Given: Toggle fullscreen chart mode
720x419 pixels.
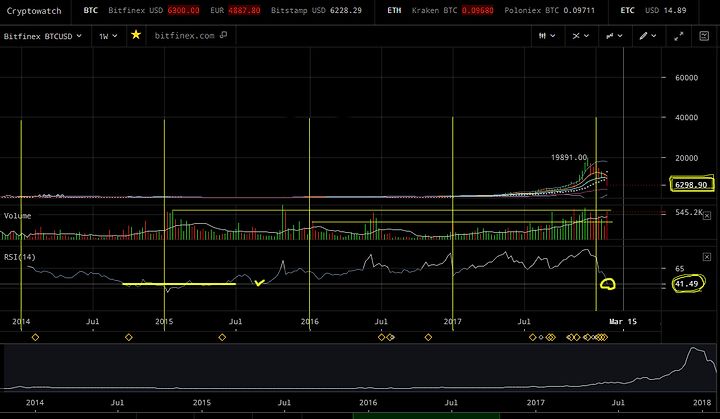Looking at the screenshot, I should 679,36.
